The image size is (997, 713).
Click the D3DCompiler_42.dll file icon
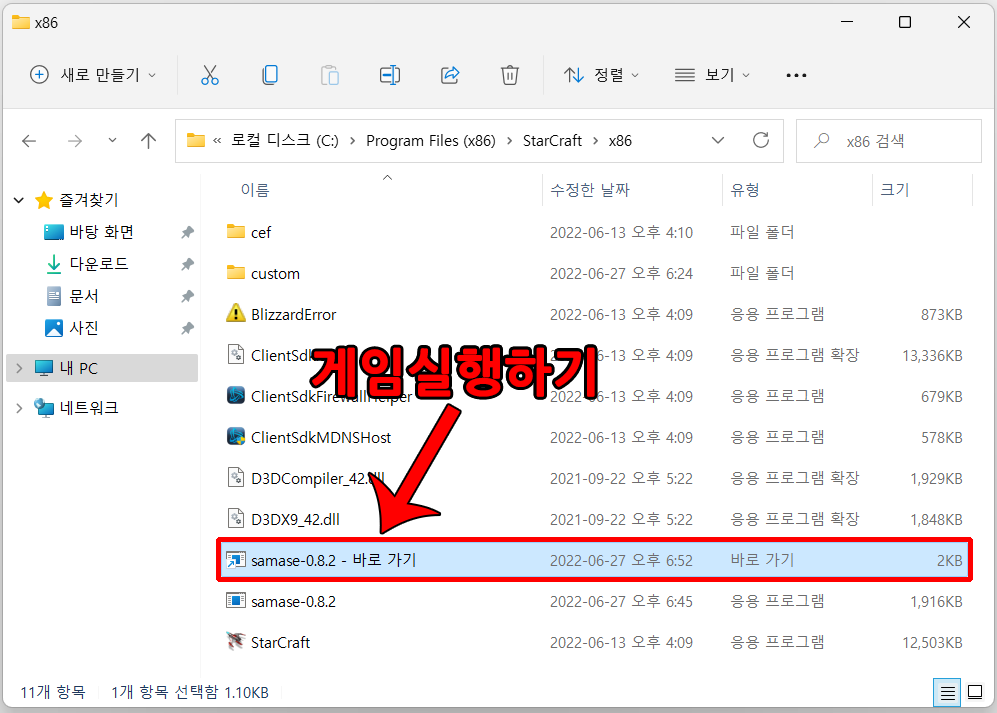(236, 478)
